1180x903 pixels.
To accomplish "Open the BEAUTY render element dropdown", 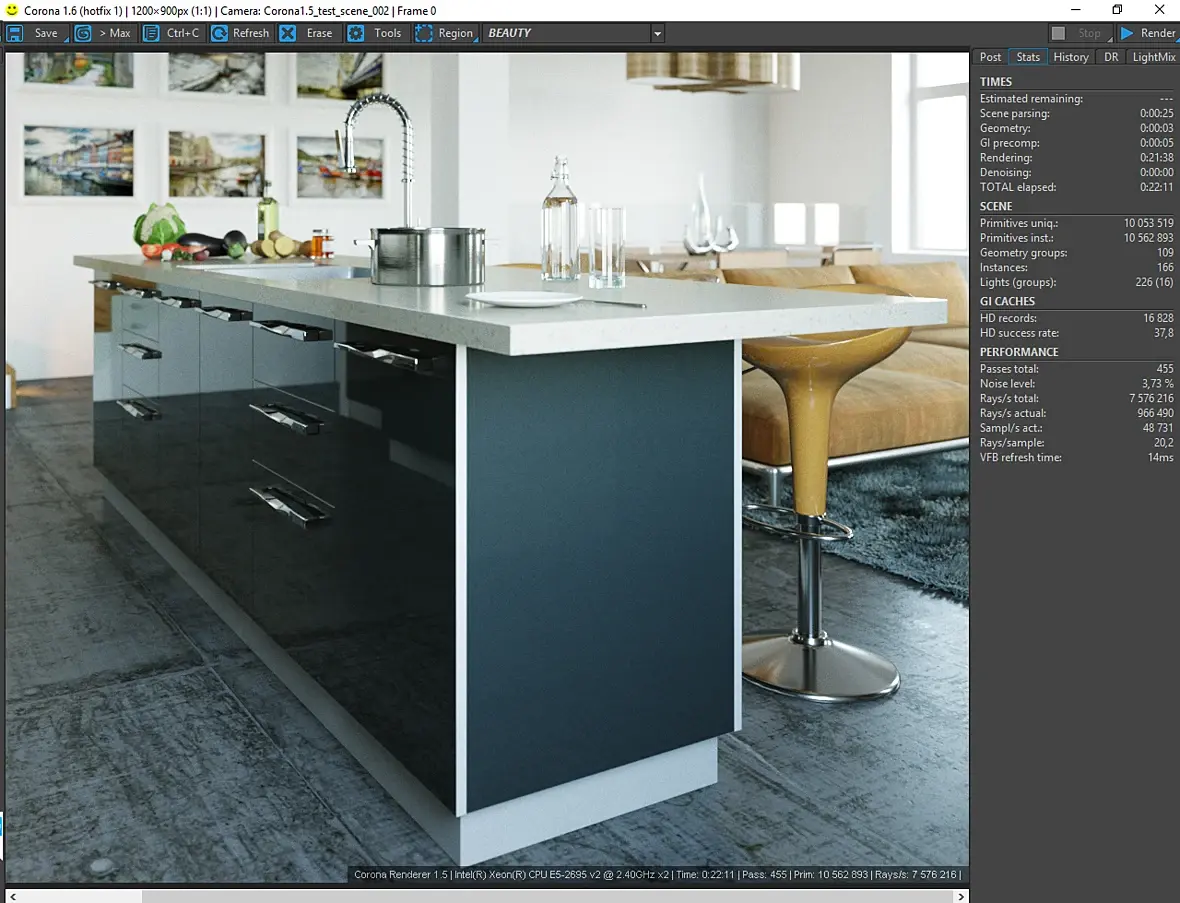I will coord(573,33).
